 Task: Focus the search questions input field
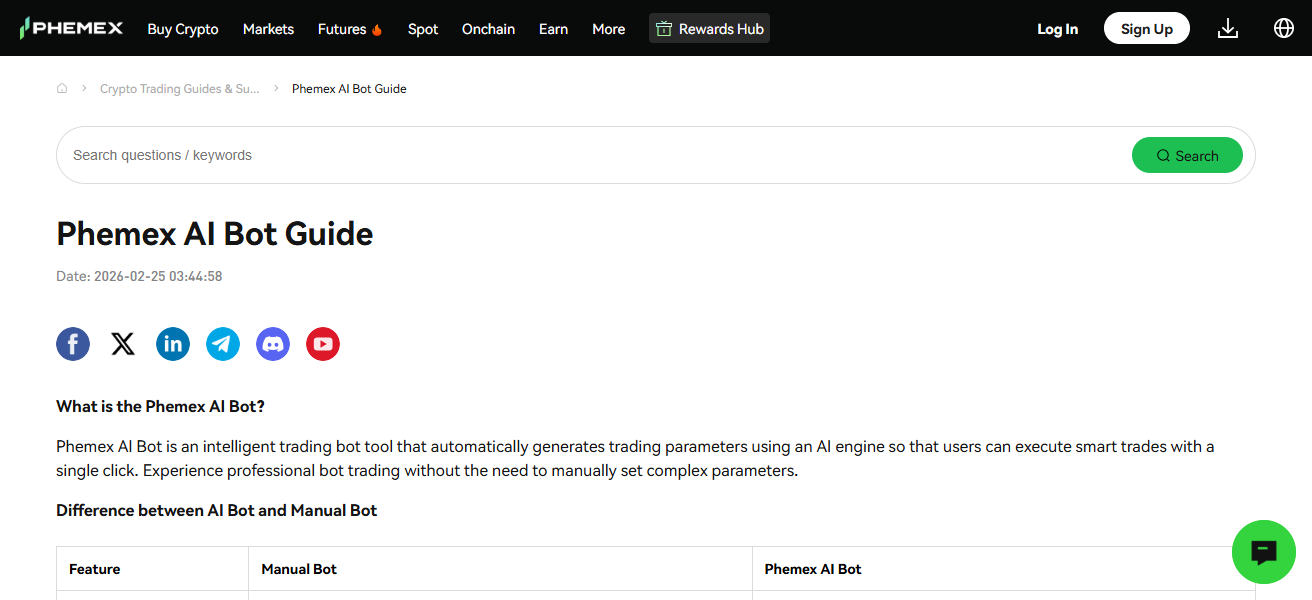pos(590,155)
